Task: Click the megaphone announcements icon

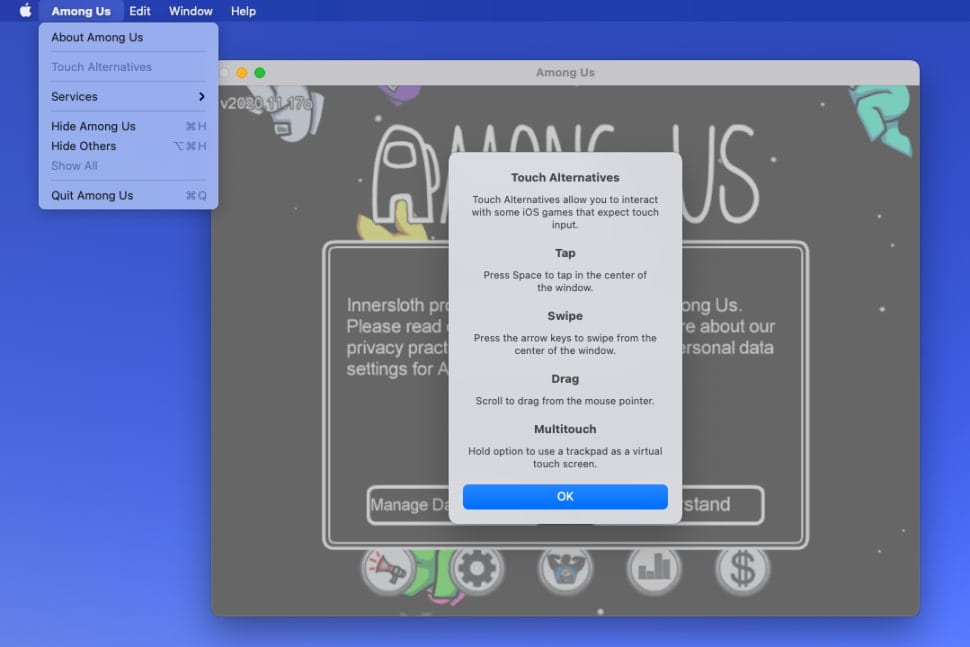Action: pos(388,568)
